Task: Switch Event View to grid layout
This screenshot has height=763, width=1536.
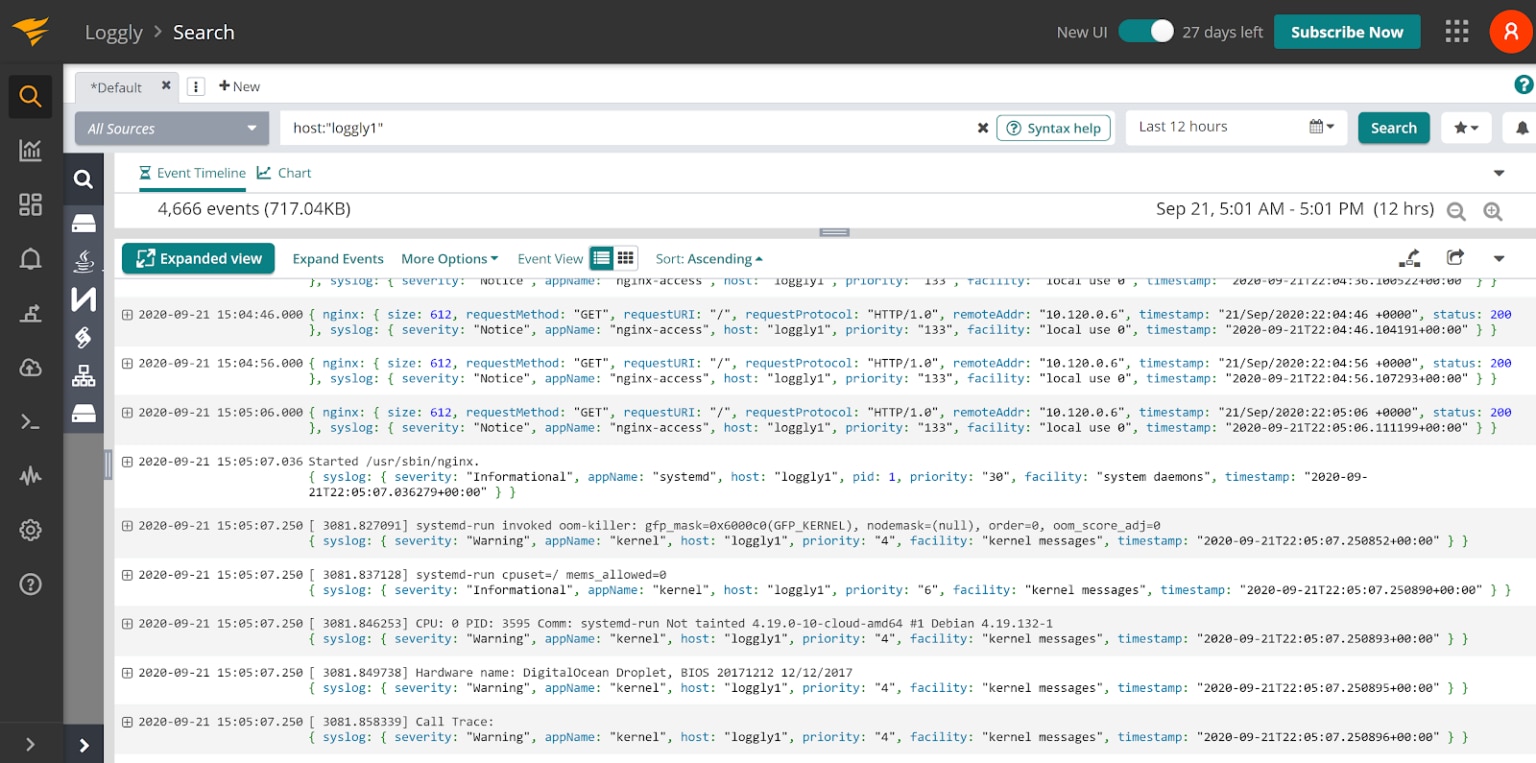Action: click(x=625, y=258)
